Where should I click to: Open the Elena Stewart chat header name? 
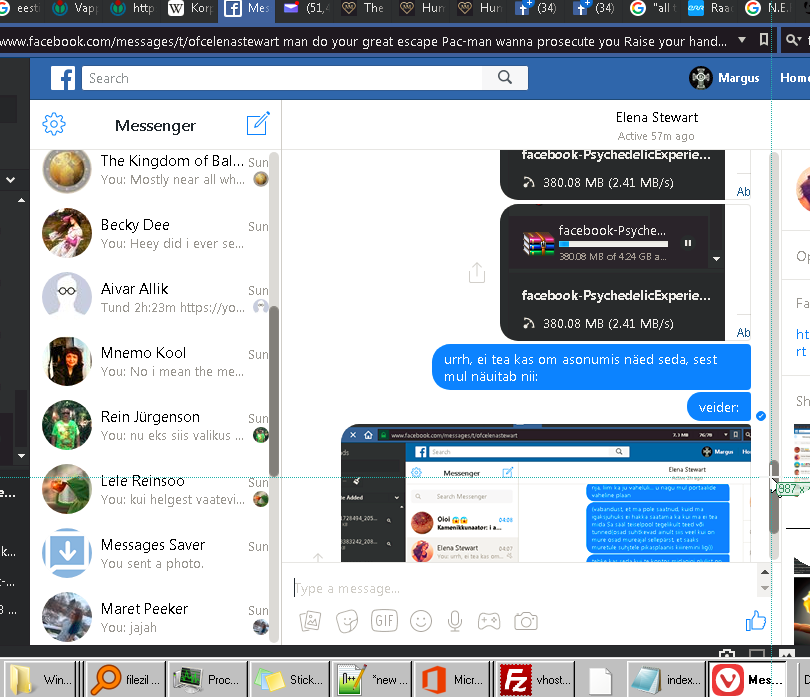pos(657,118)
